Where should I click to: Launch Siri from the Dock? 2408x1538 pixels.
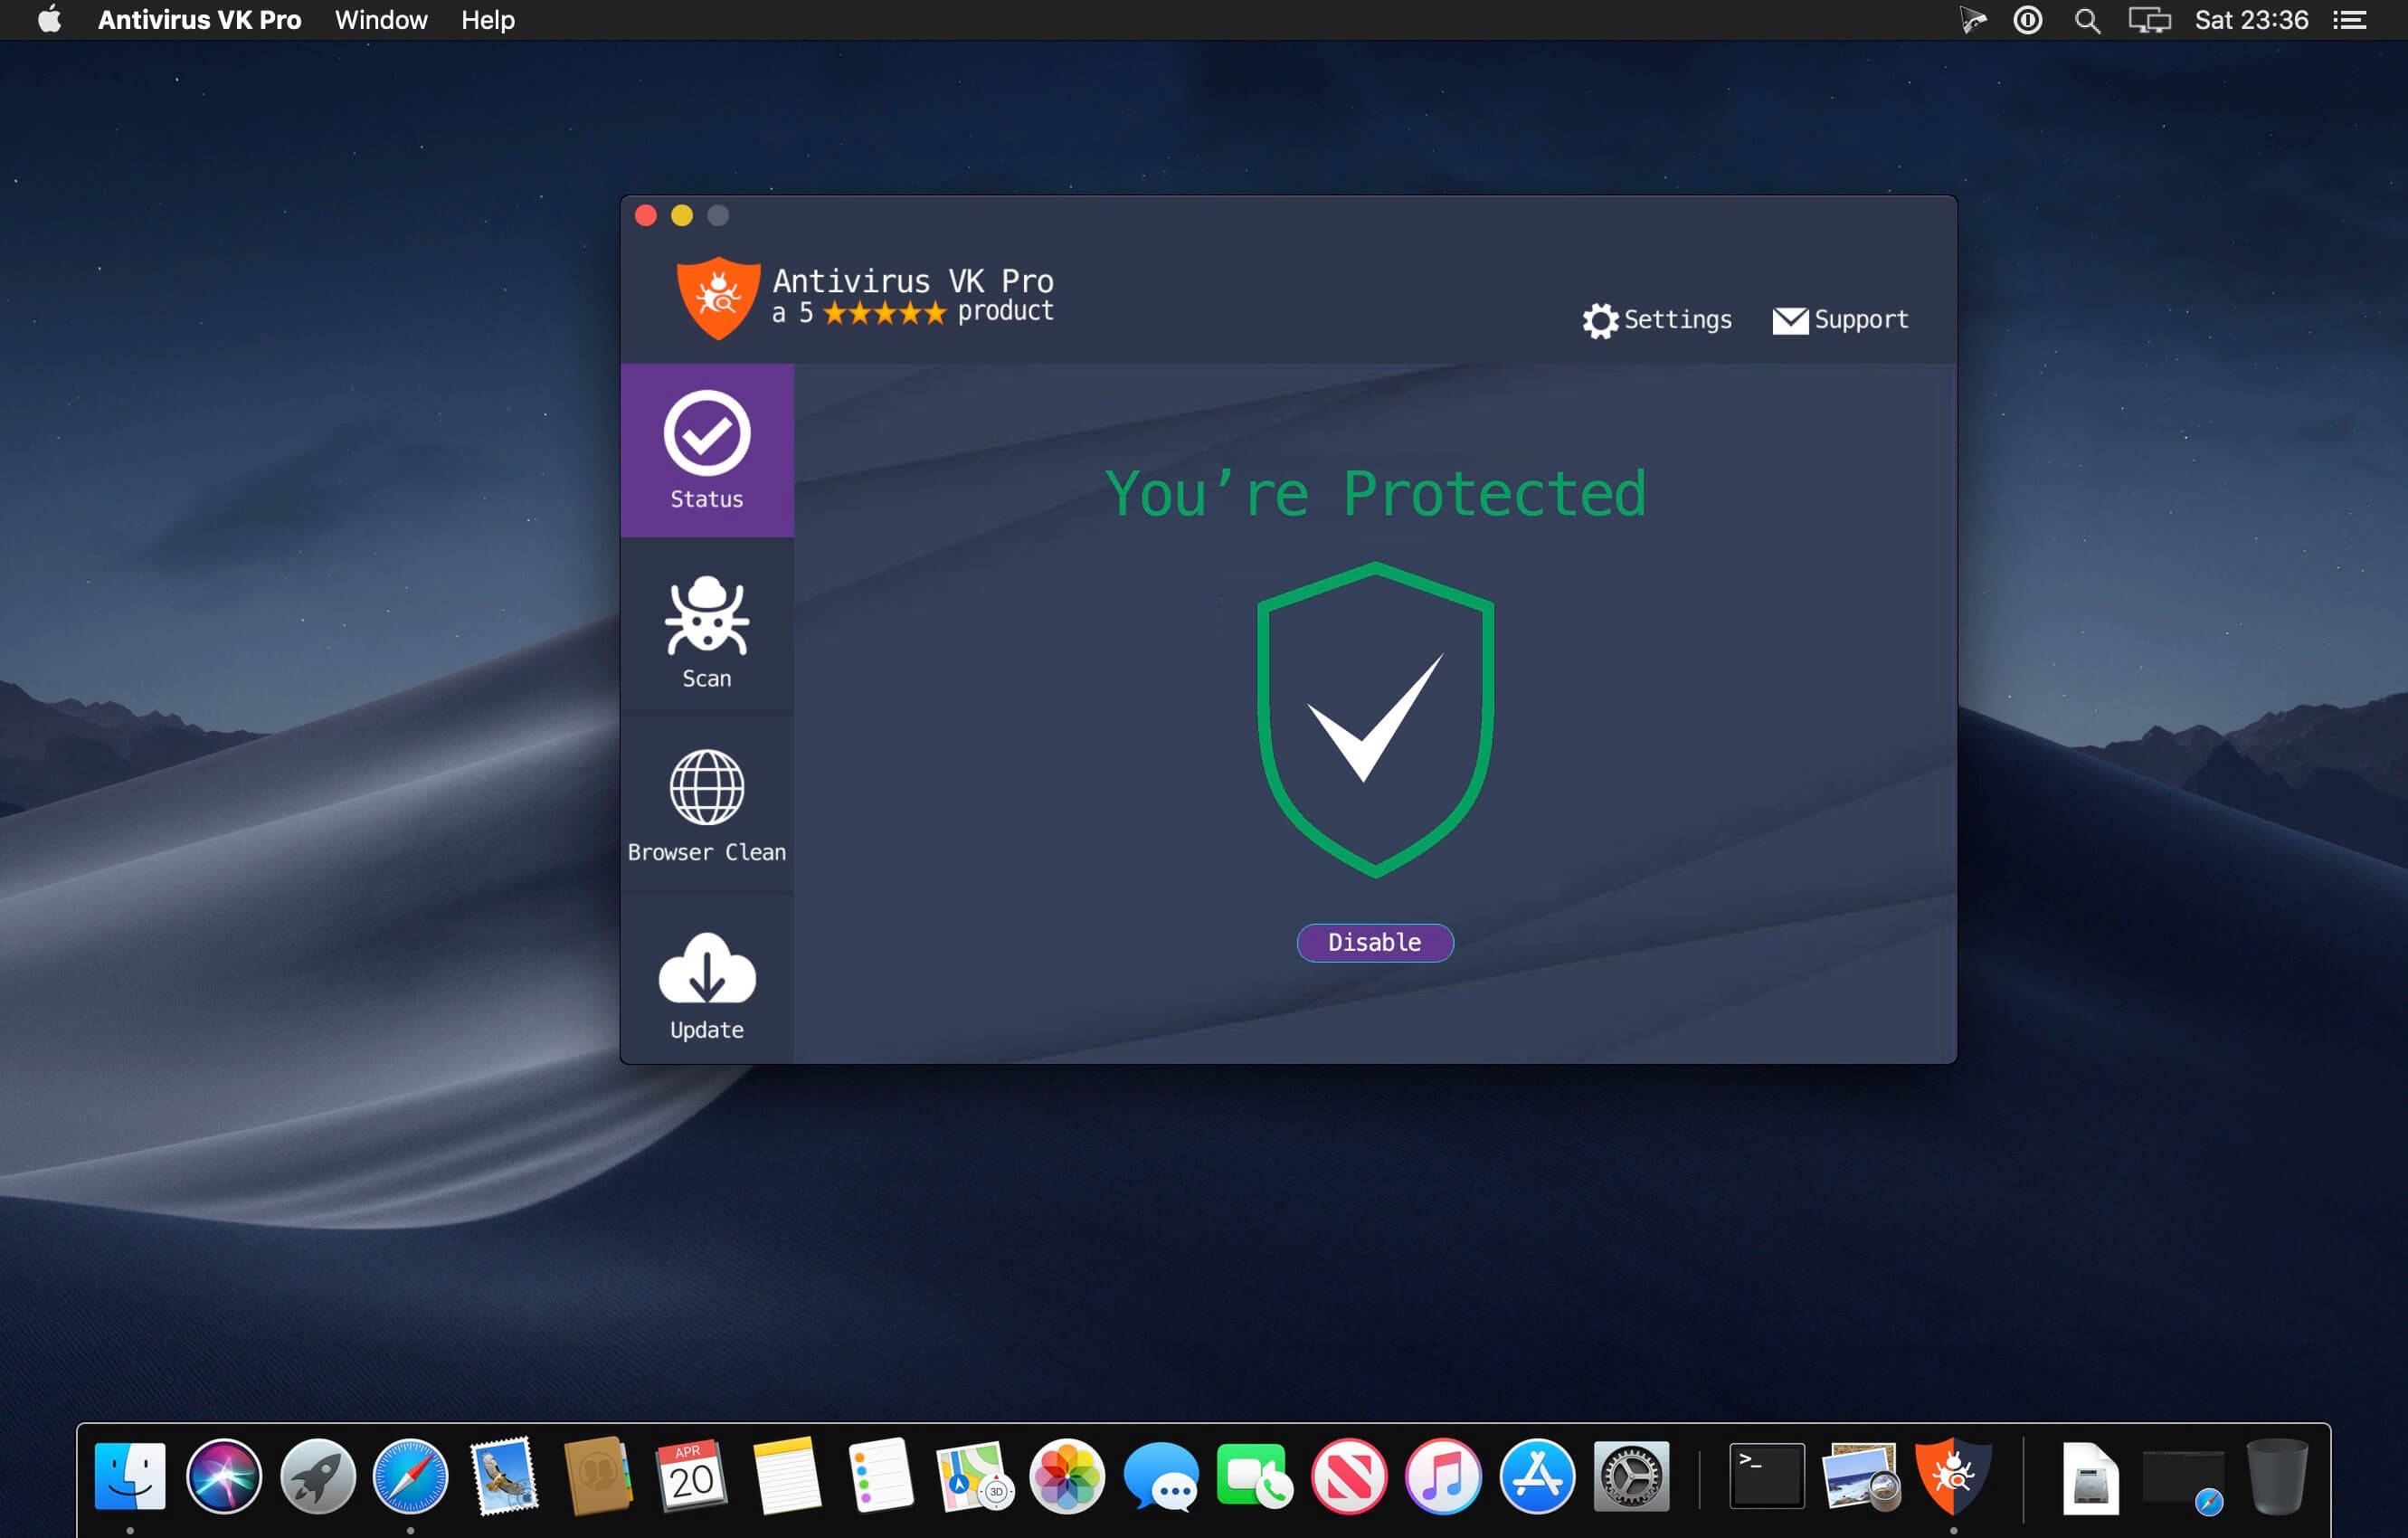224,1476
